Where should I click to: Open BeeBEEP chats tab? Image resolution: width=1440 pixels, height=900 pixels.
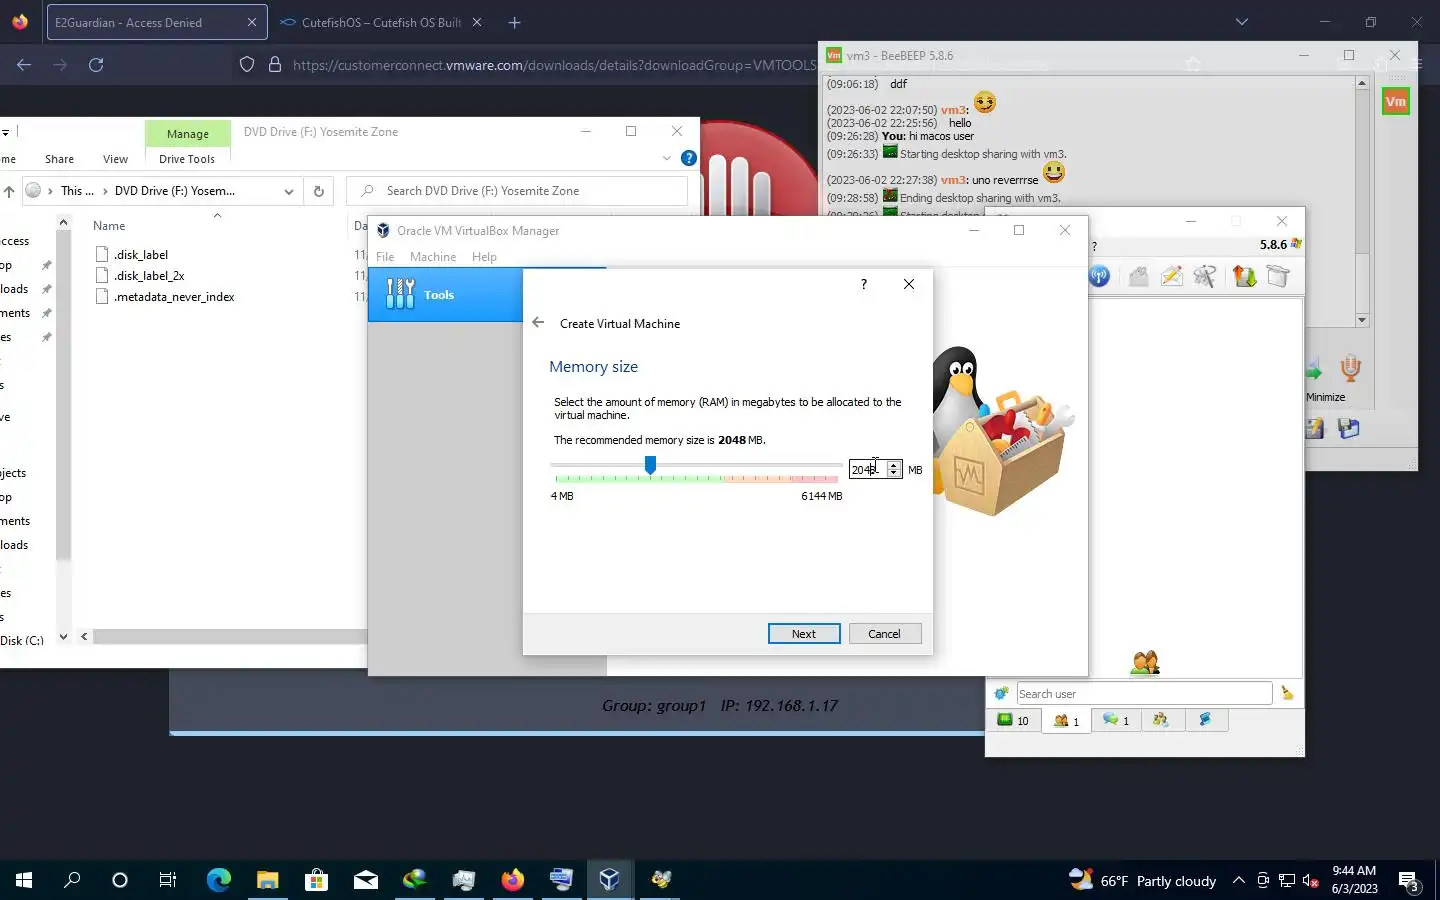1115,720
